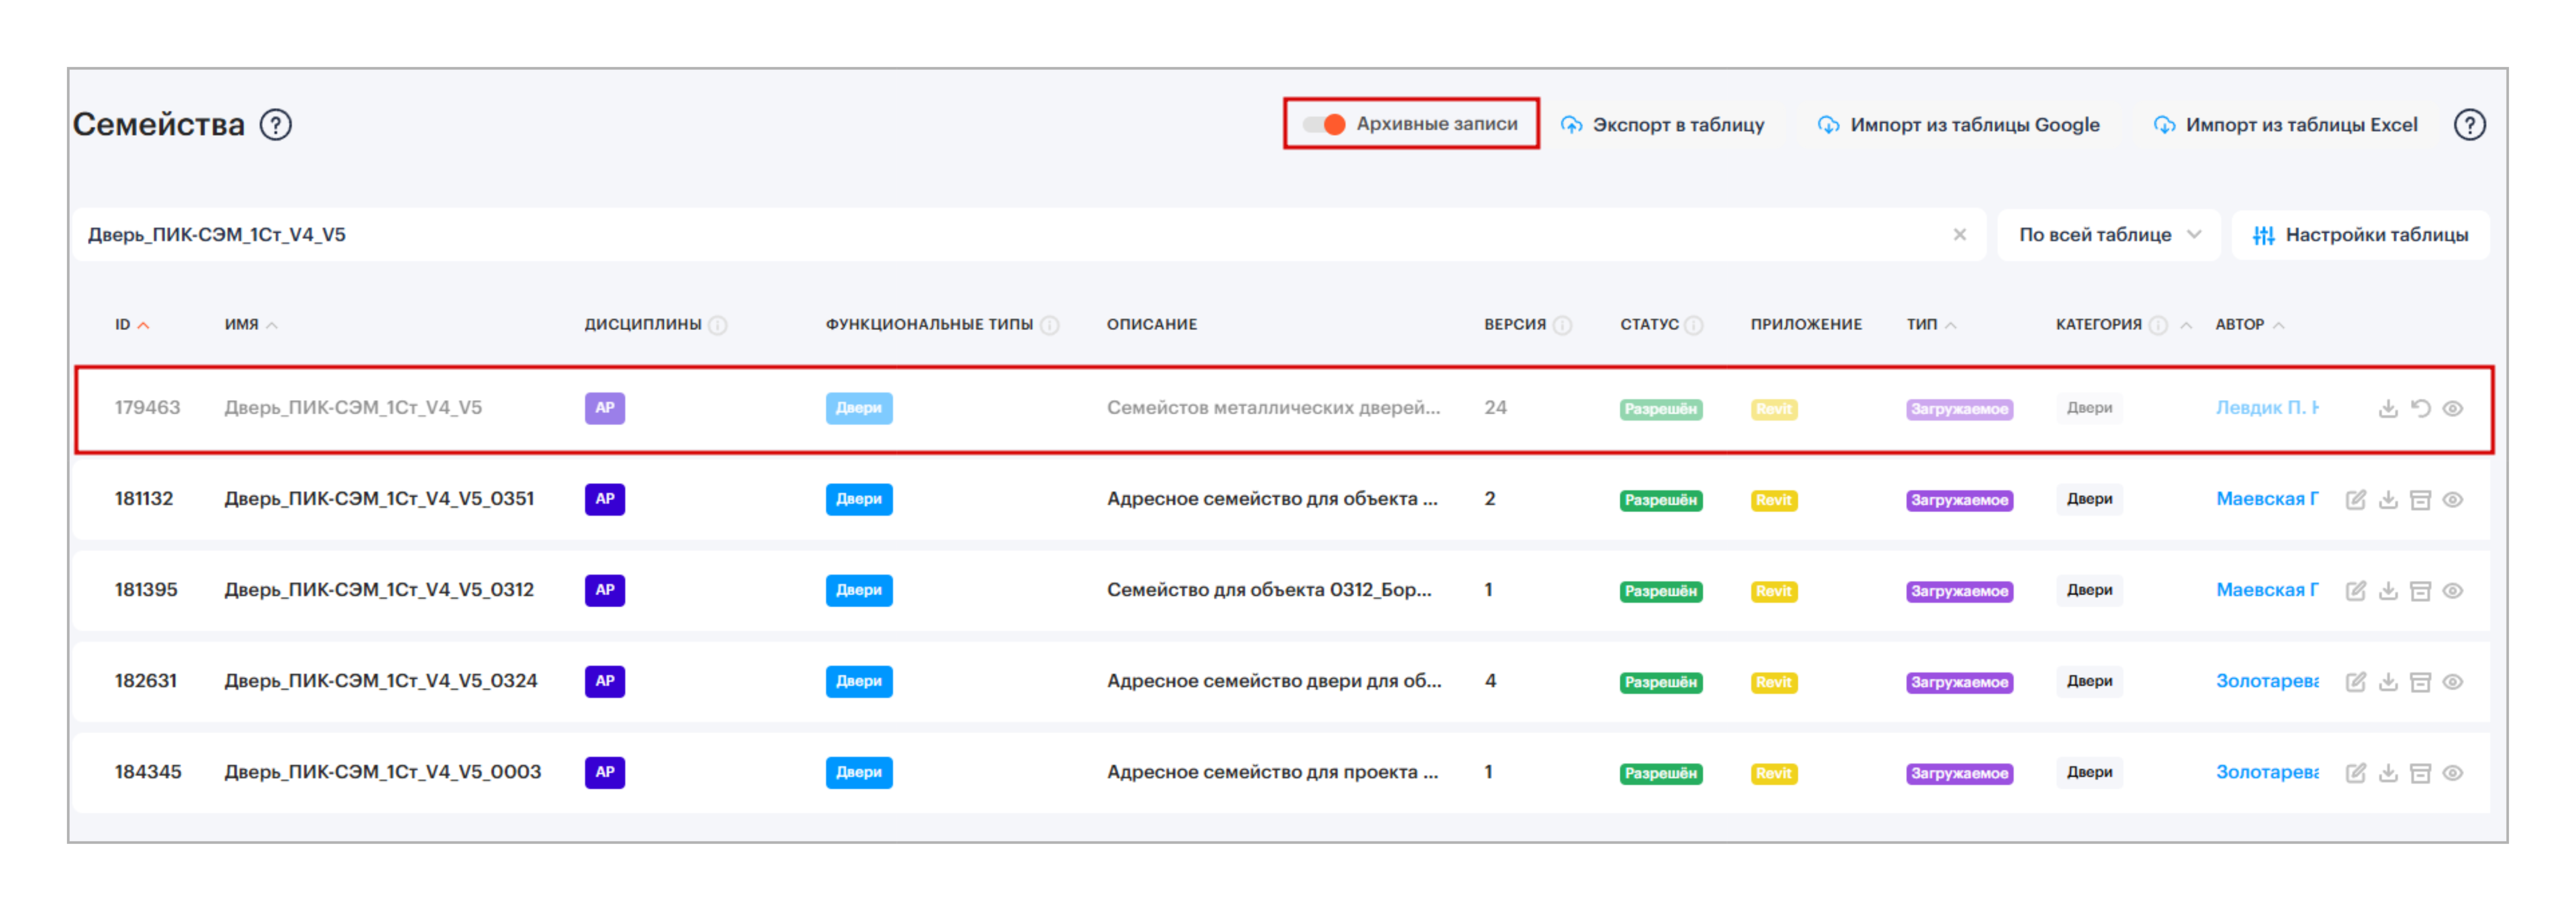
Task: Archive family row 184345
Action: point(2420,772)
